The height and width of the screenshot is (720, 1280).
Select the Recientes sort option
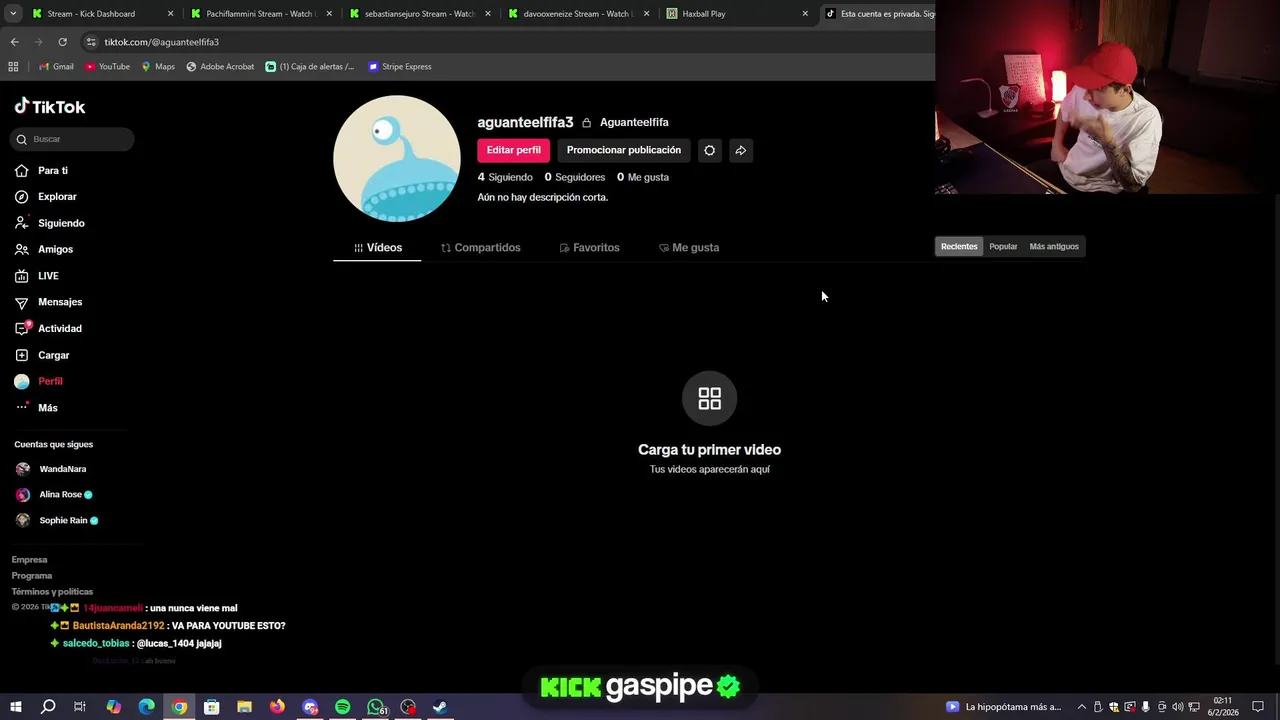959,247
